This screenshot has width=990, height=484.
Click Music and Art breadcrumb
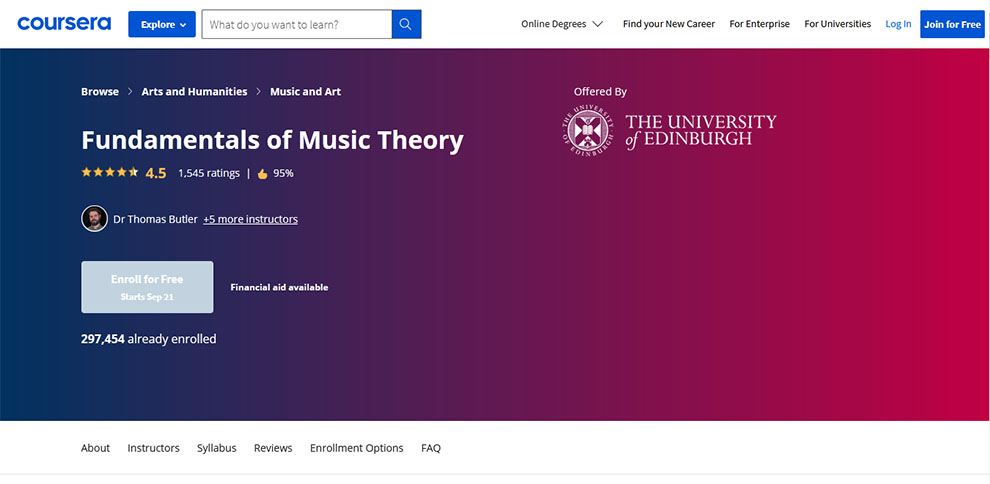(x=306, y=91)
